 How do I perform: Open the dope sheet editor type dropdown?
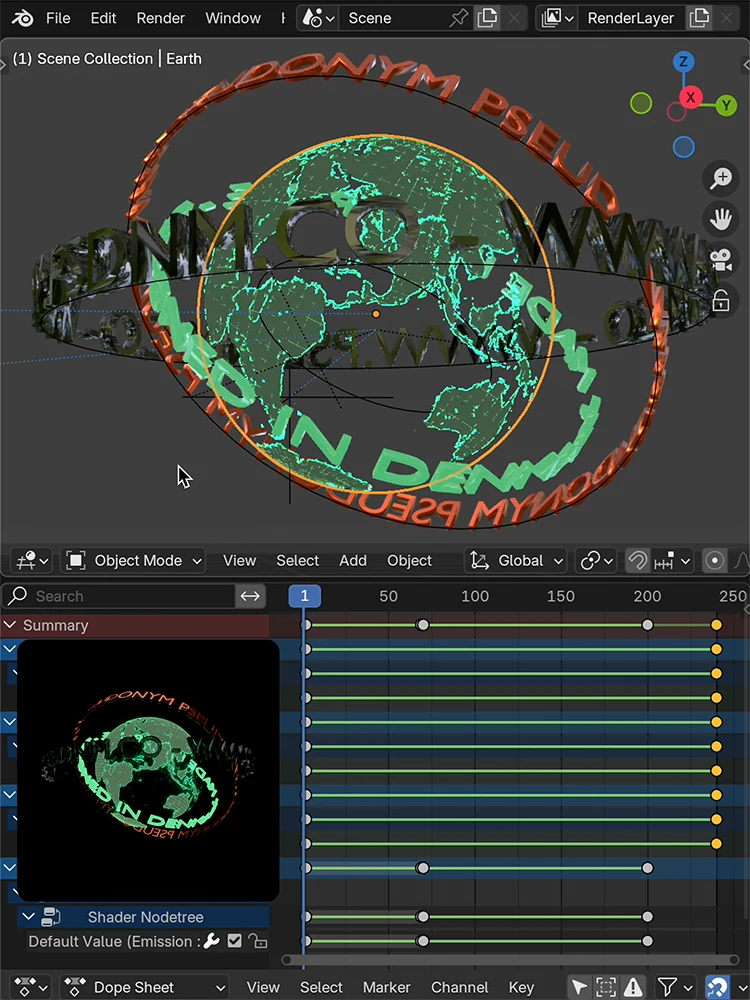point(32,988)
